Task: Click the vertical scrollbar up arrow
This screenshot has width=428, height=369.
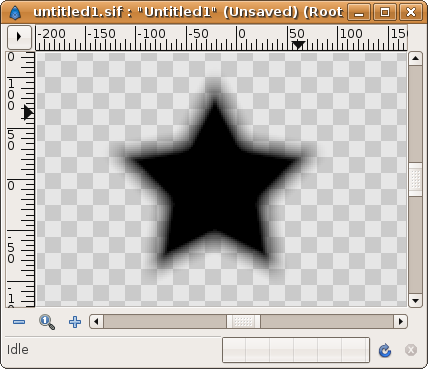Action: 415,59
